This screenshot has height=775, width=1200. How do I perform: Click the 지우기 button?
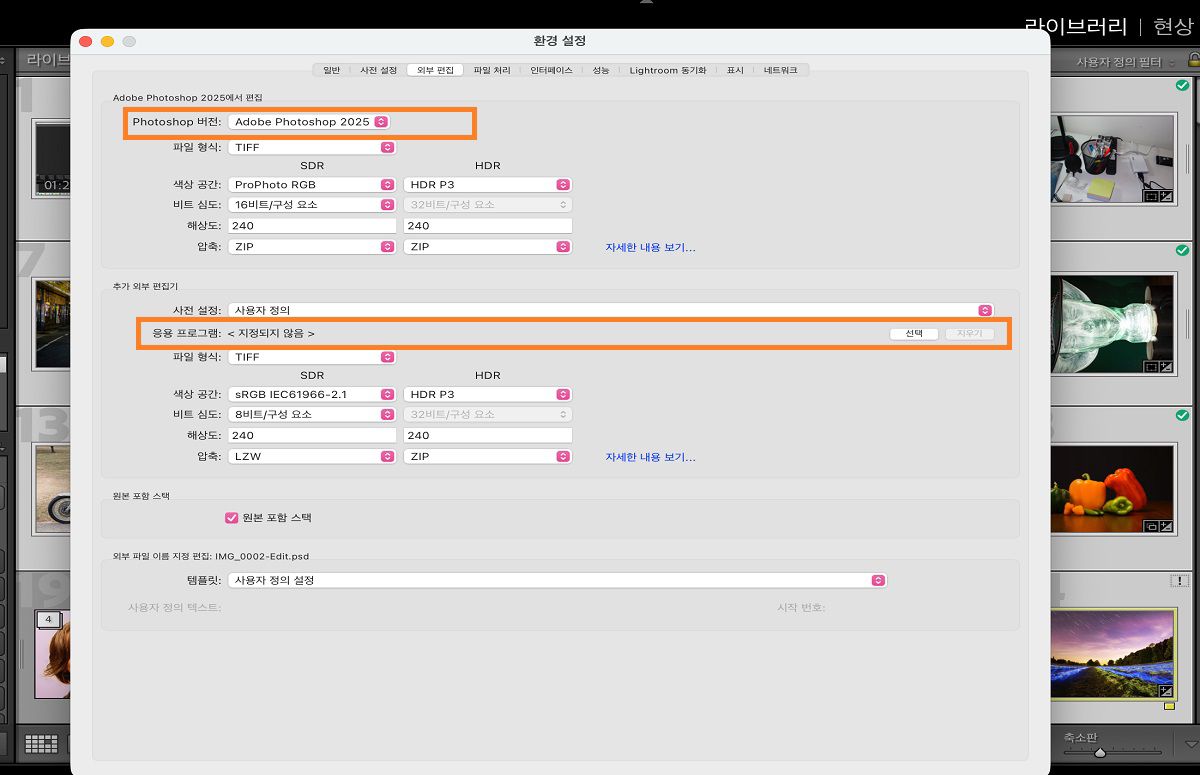(970, 334)
